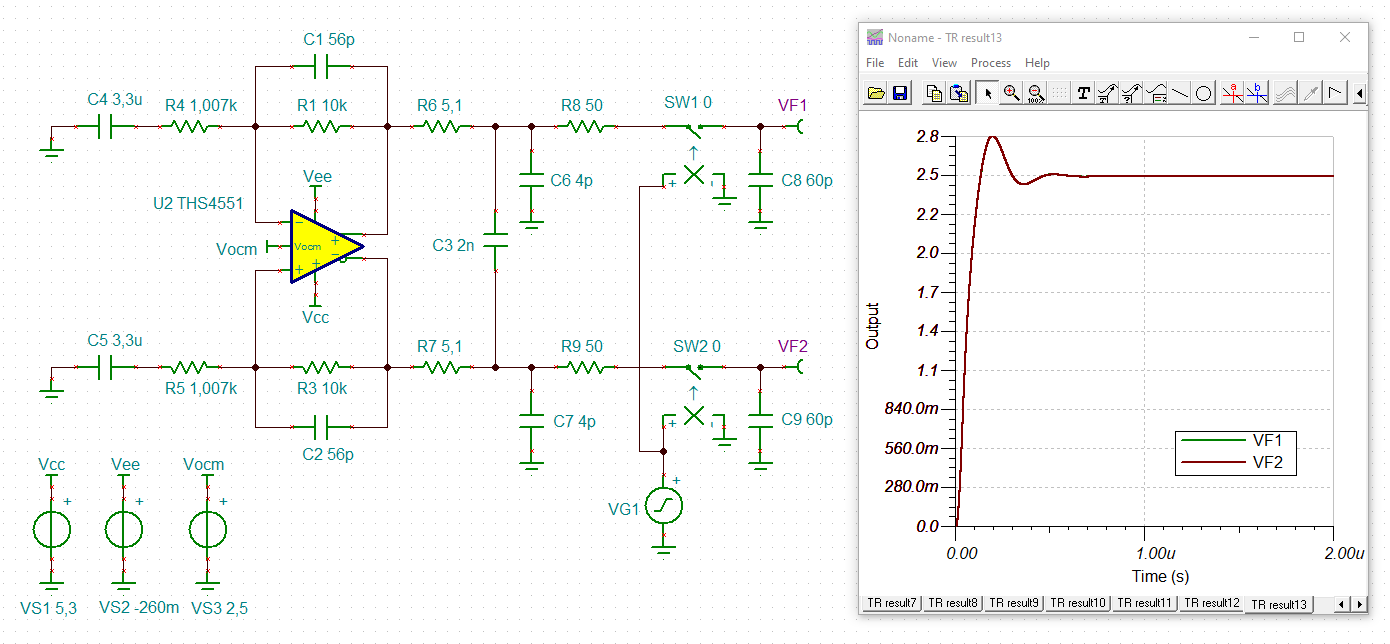Activate the zoom in magnifier
This screenshot has width=1390, height=644.
click(1011, 93)
